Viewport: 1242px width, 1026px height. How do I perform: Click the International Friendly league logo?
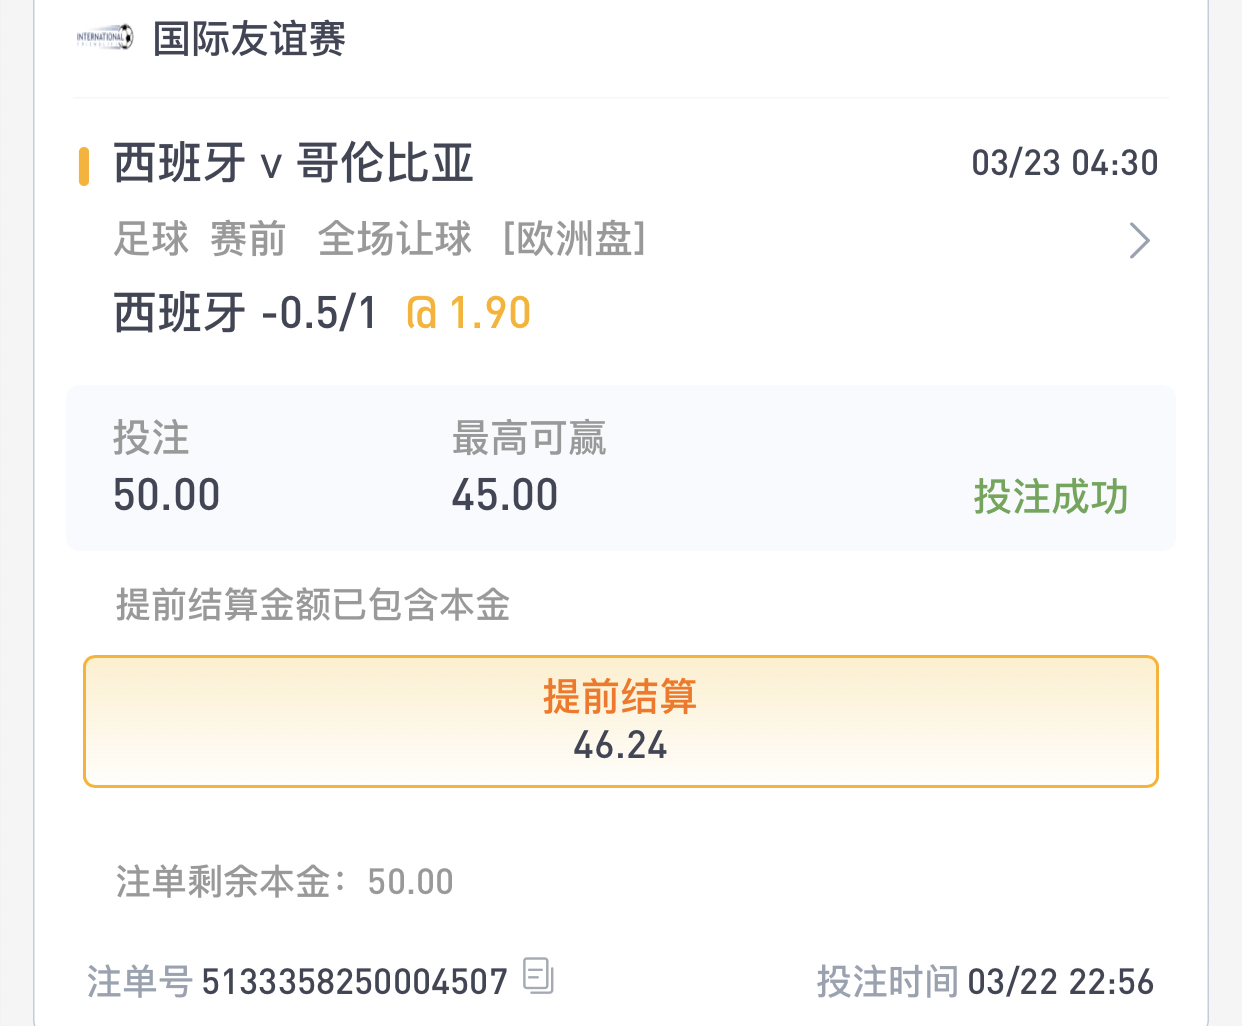point(104,39)
